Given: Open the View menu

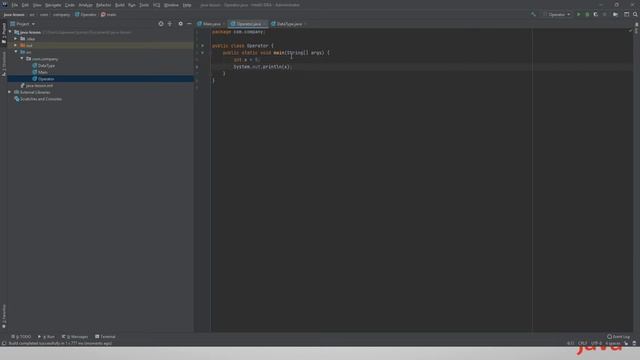Looking at the screenshot, I should (x=37, y=5).
